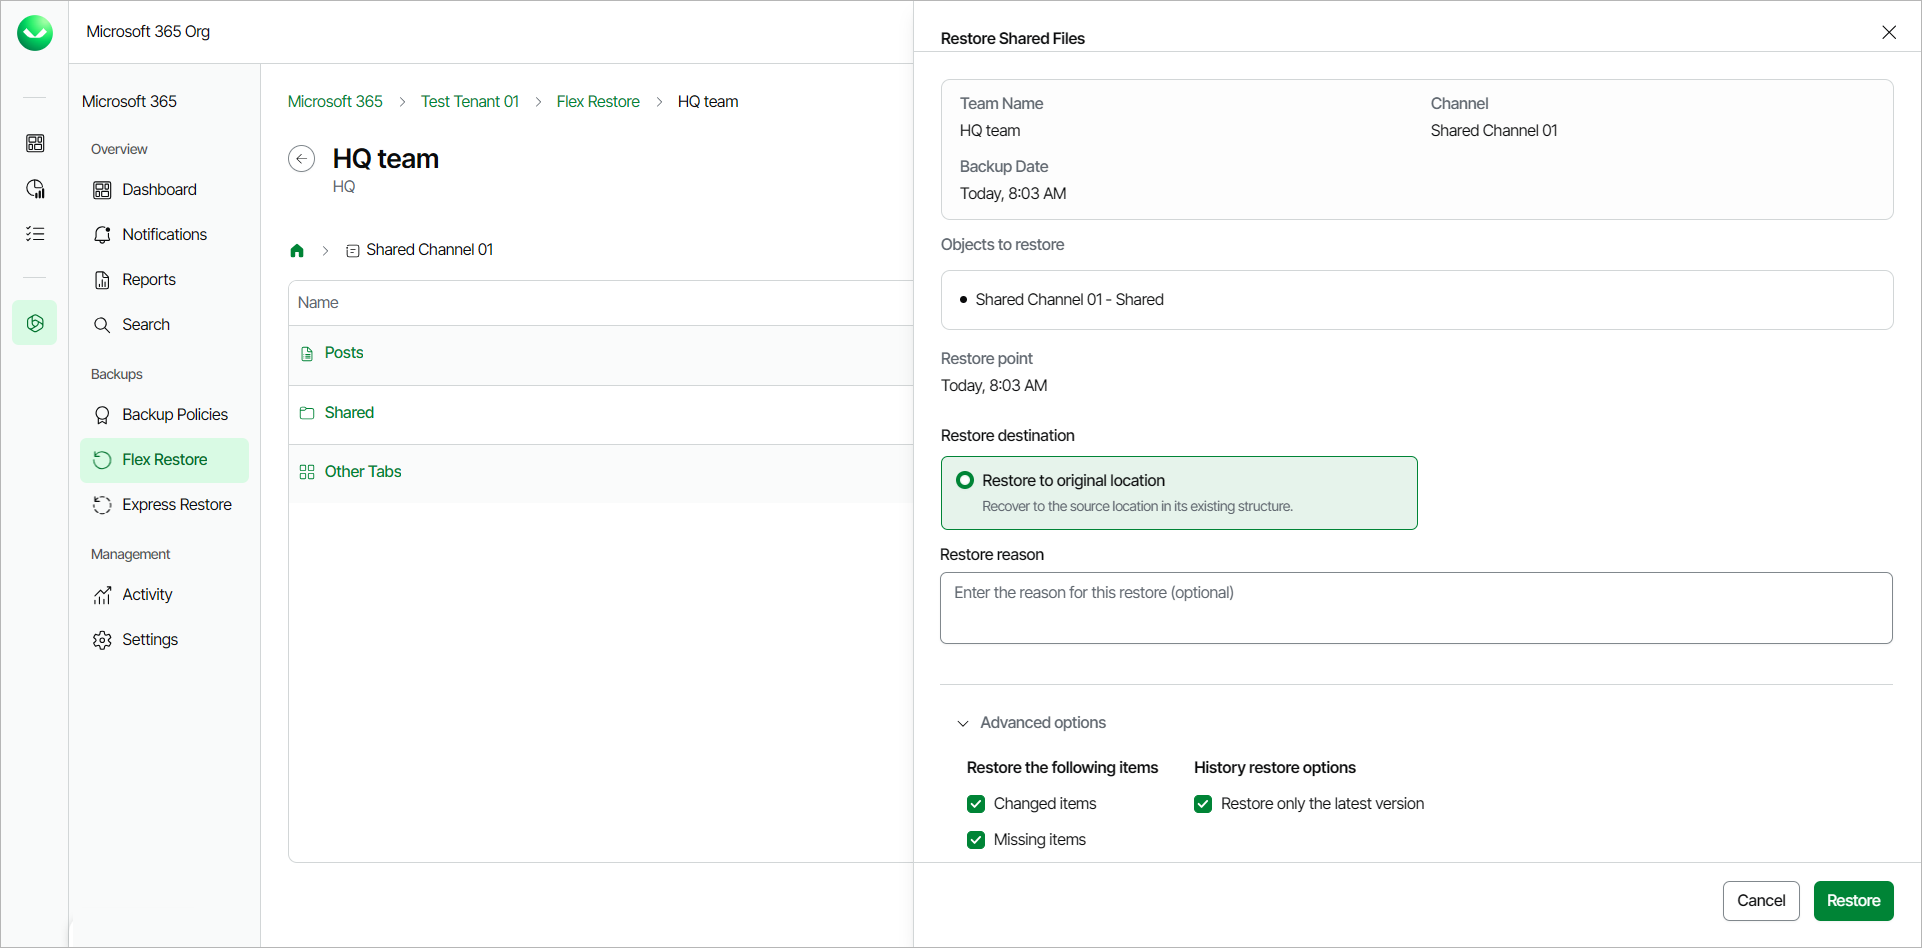Click the Posts document icon
Image resolution: width=1922 pixels, height=948 pixels.
point(307,354)
